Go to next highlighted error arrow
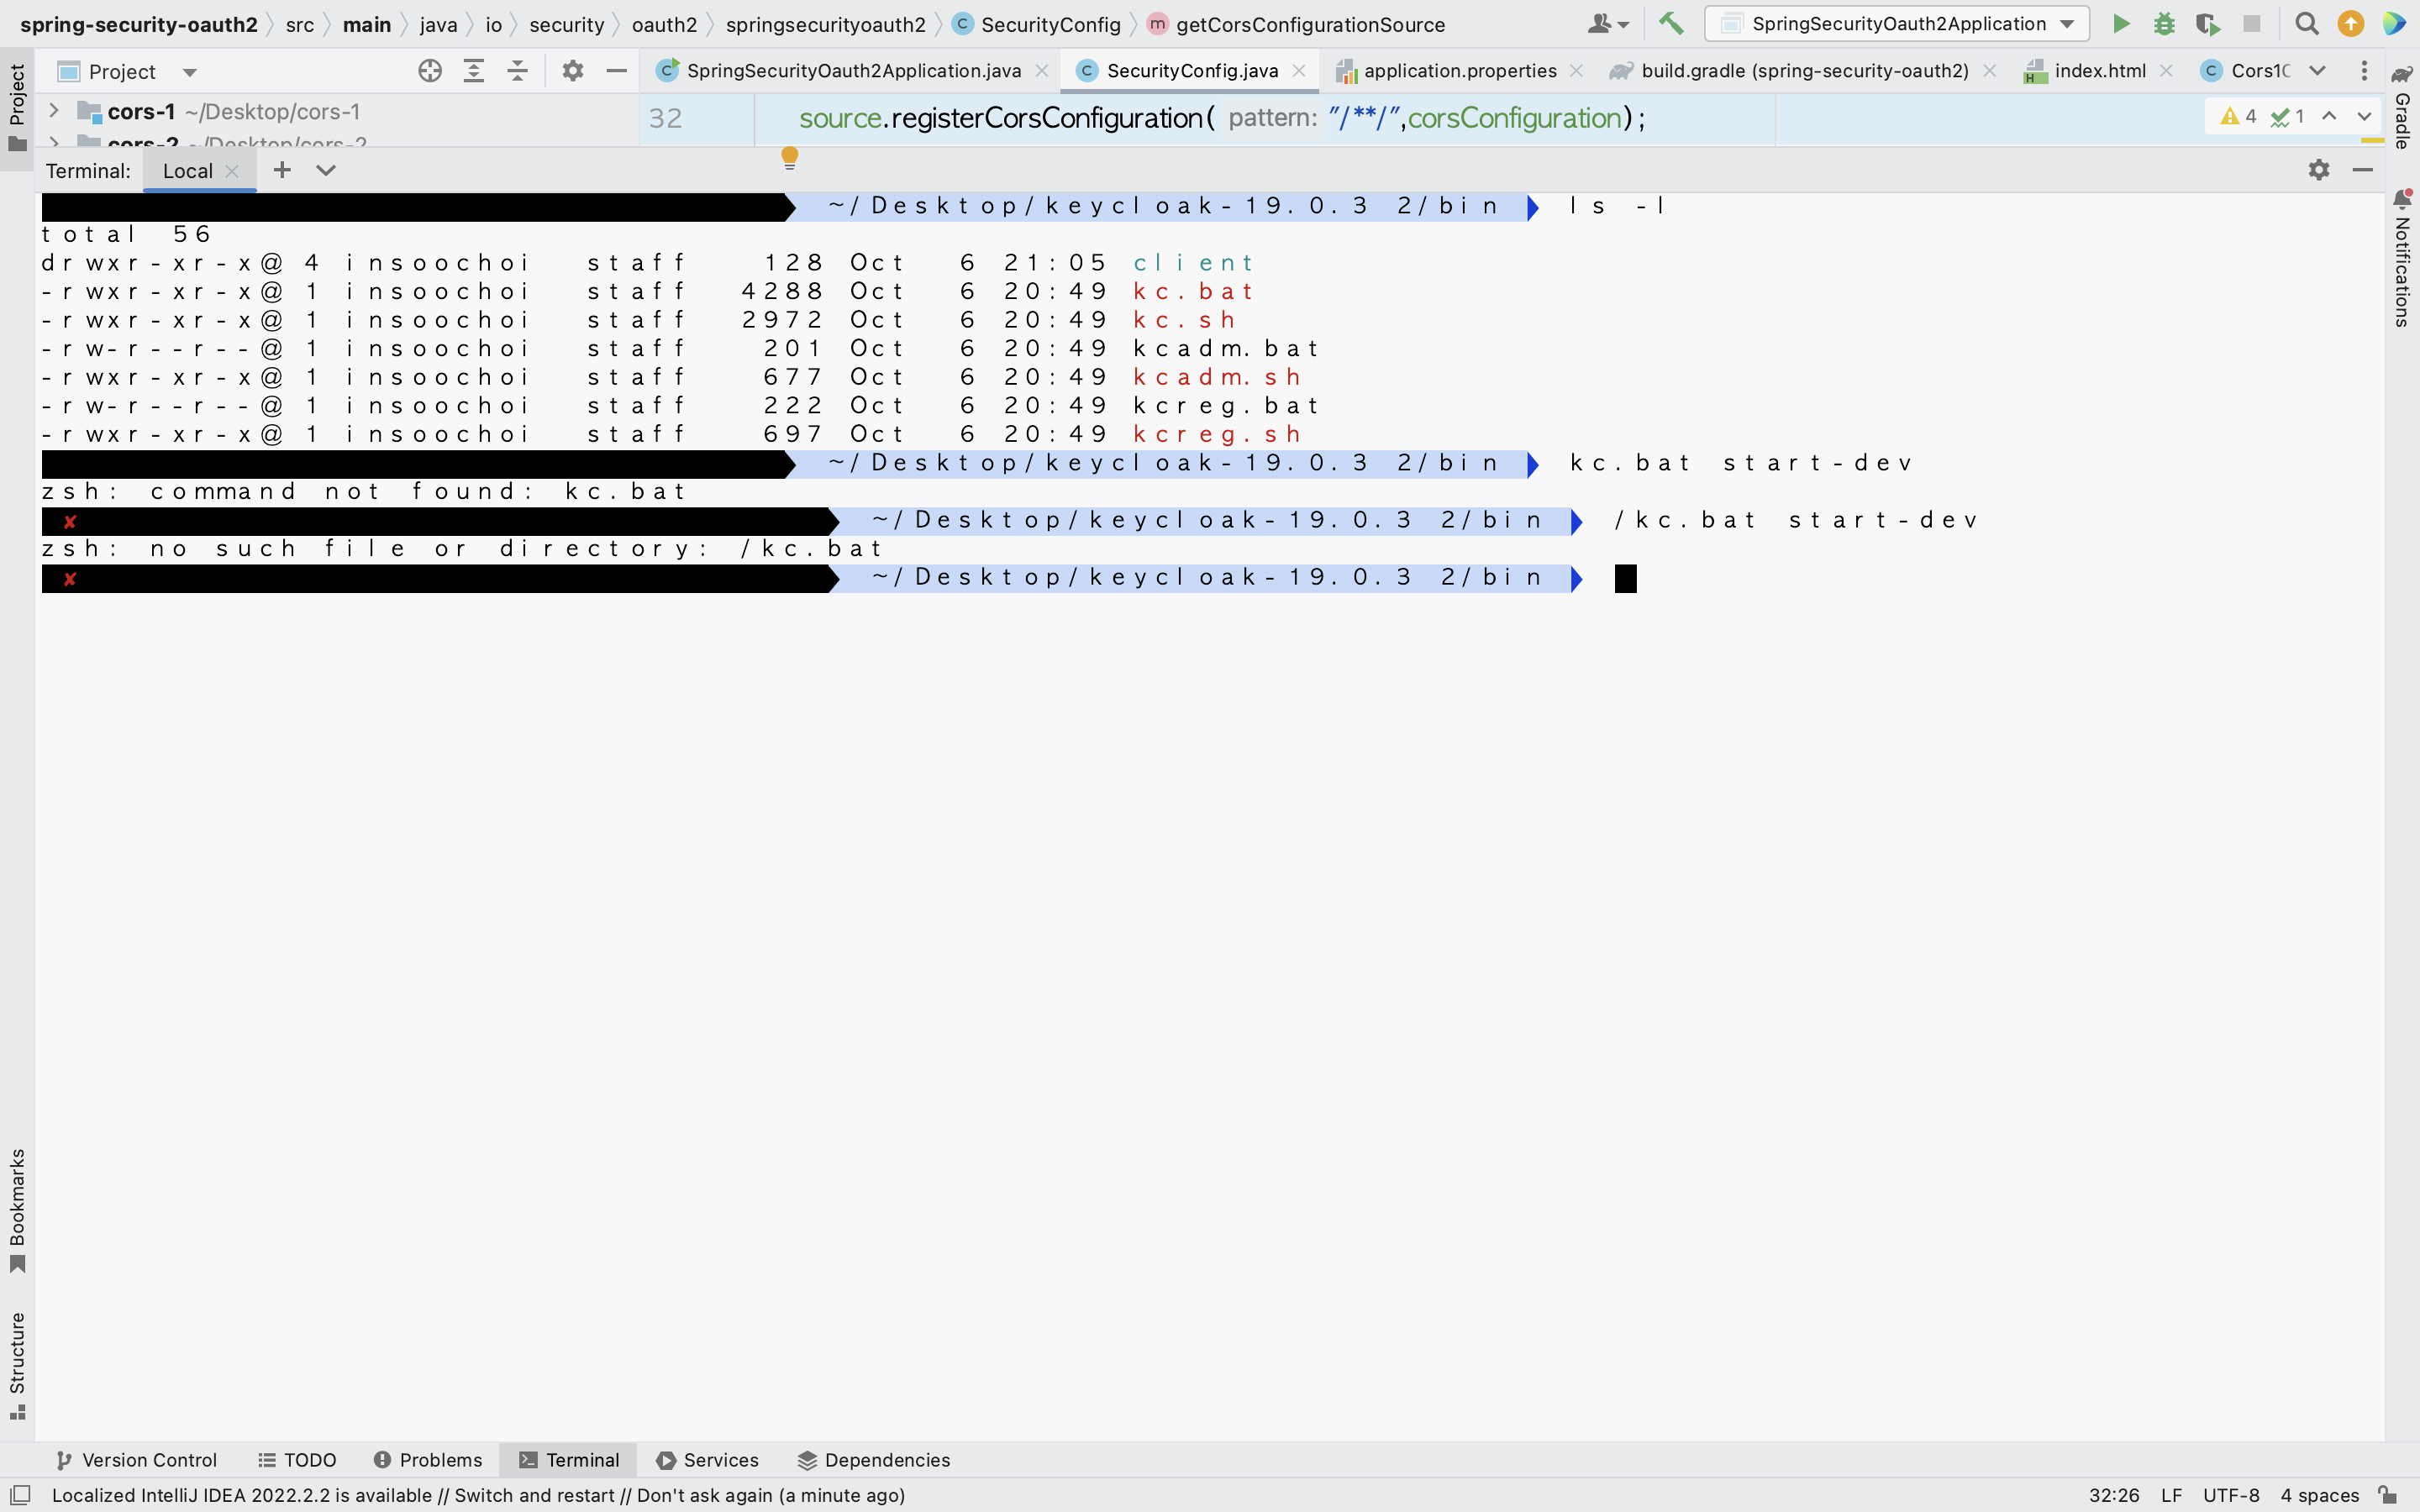This screenshot has width=2420, height=1512. [2364, 117]
